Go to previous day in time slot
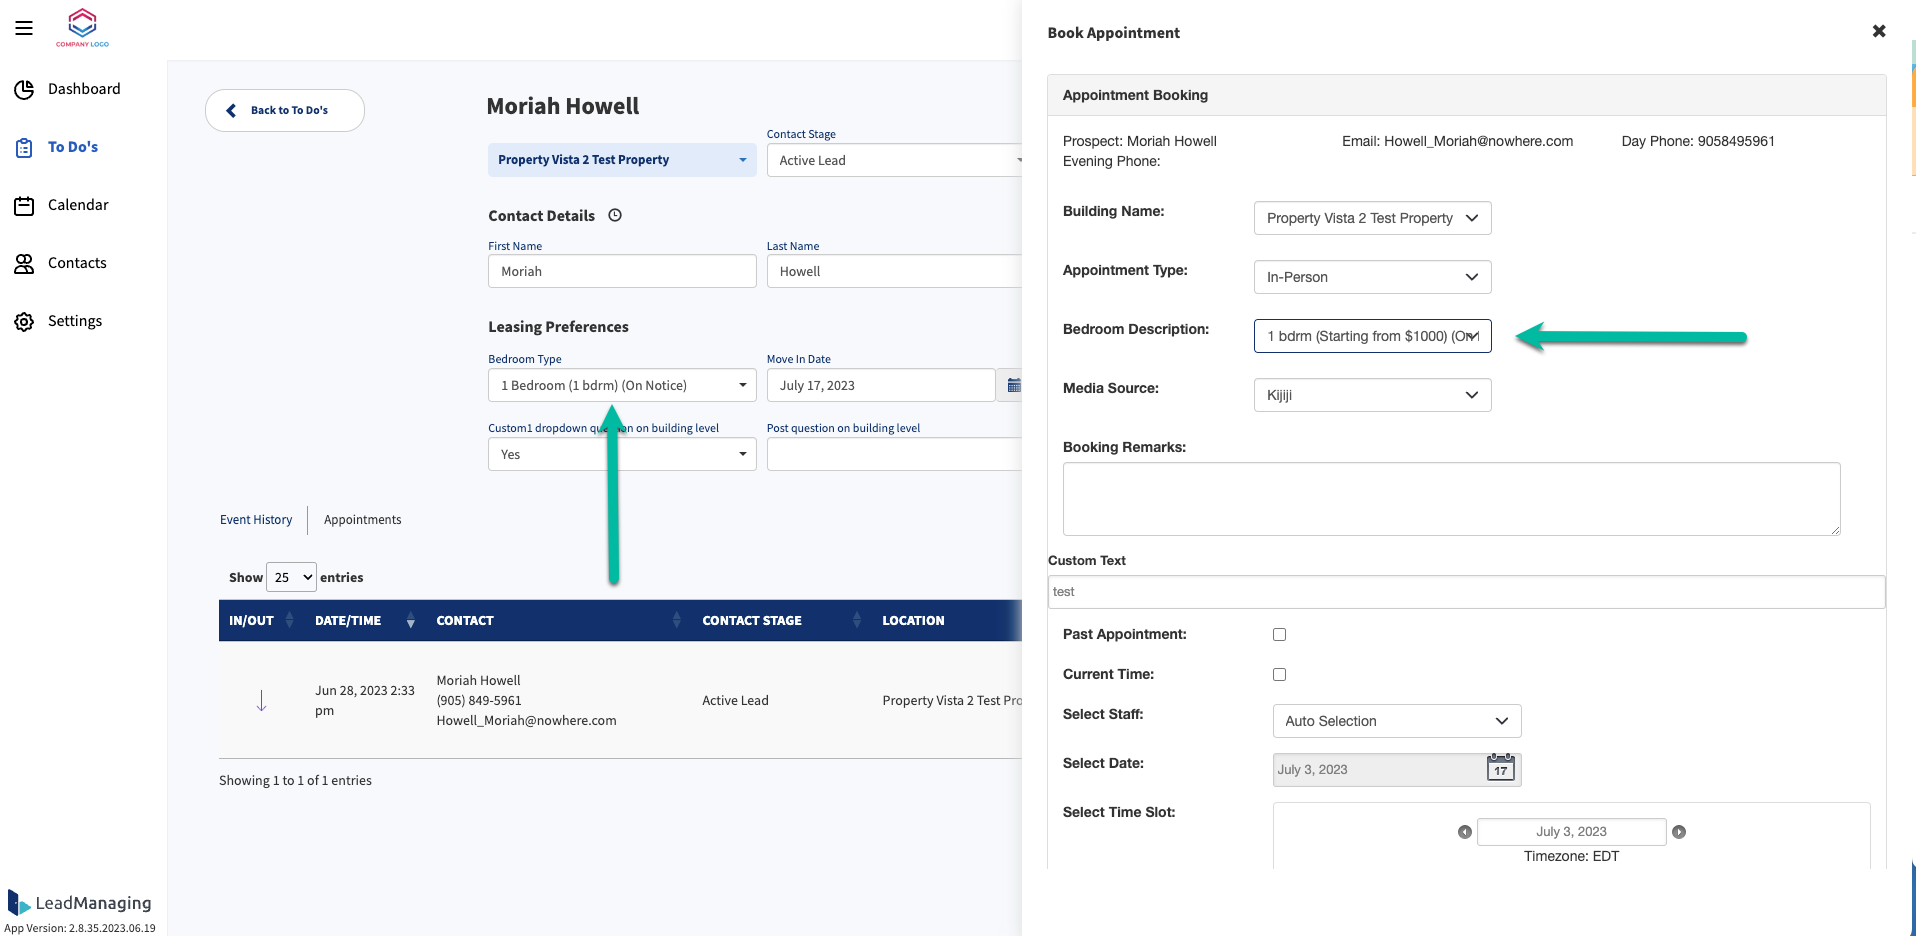Screen dimensions: 1916x936 point(1465,832)
